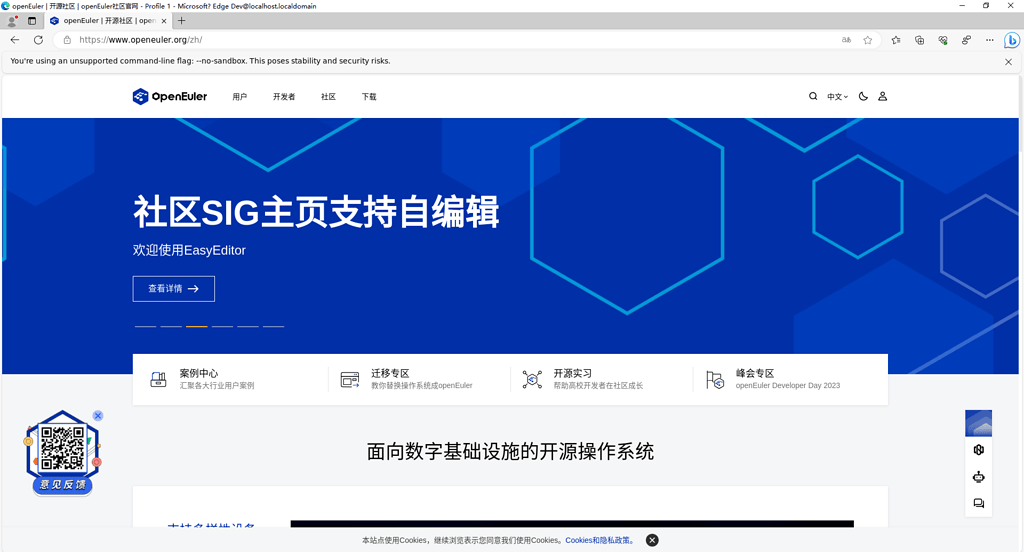1024x552 pixels.
Task: Toggle dark mode with the moon icon
Action: click(863, 97)
